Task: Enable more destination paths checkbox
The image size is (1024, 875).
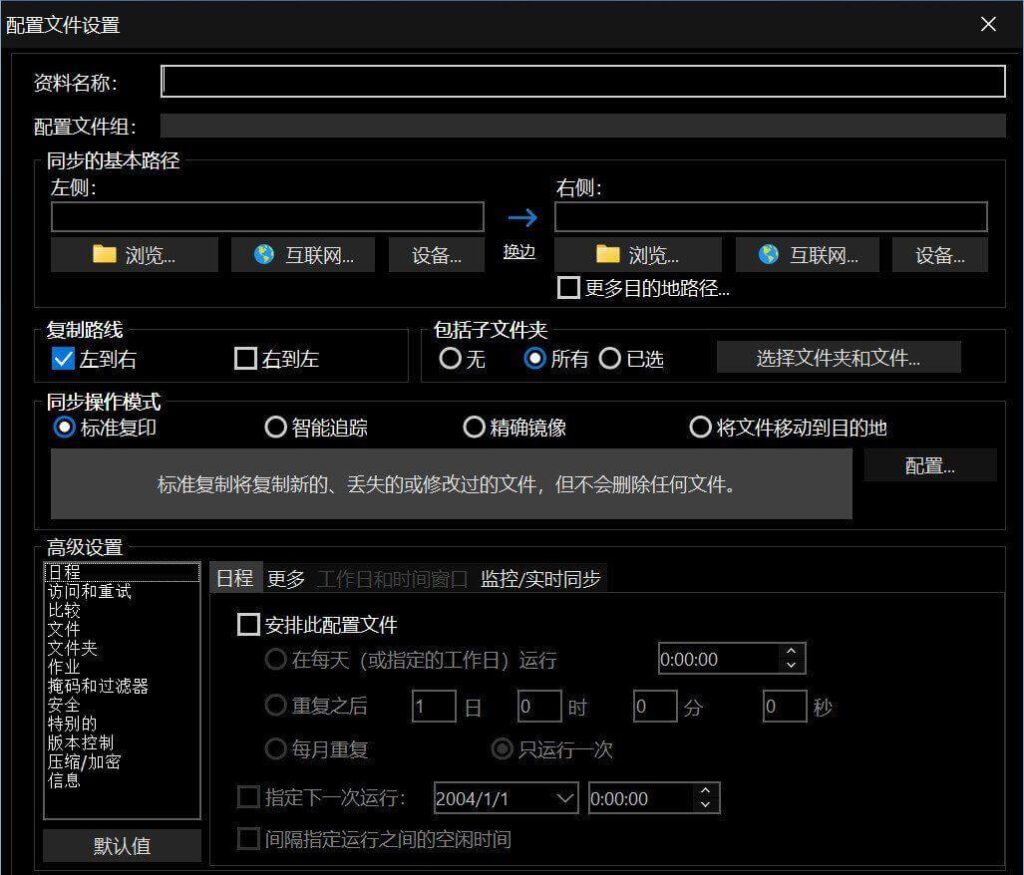Action: [568, 287]
